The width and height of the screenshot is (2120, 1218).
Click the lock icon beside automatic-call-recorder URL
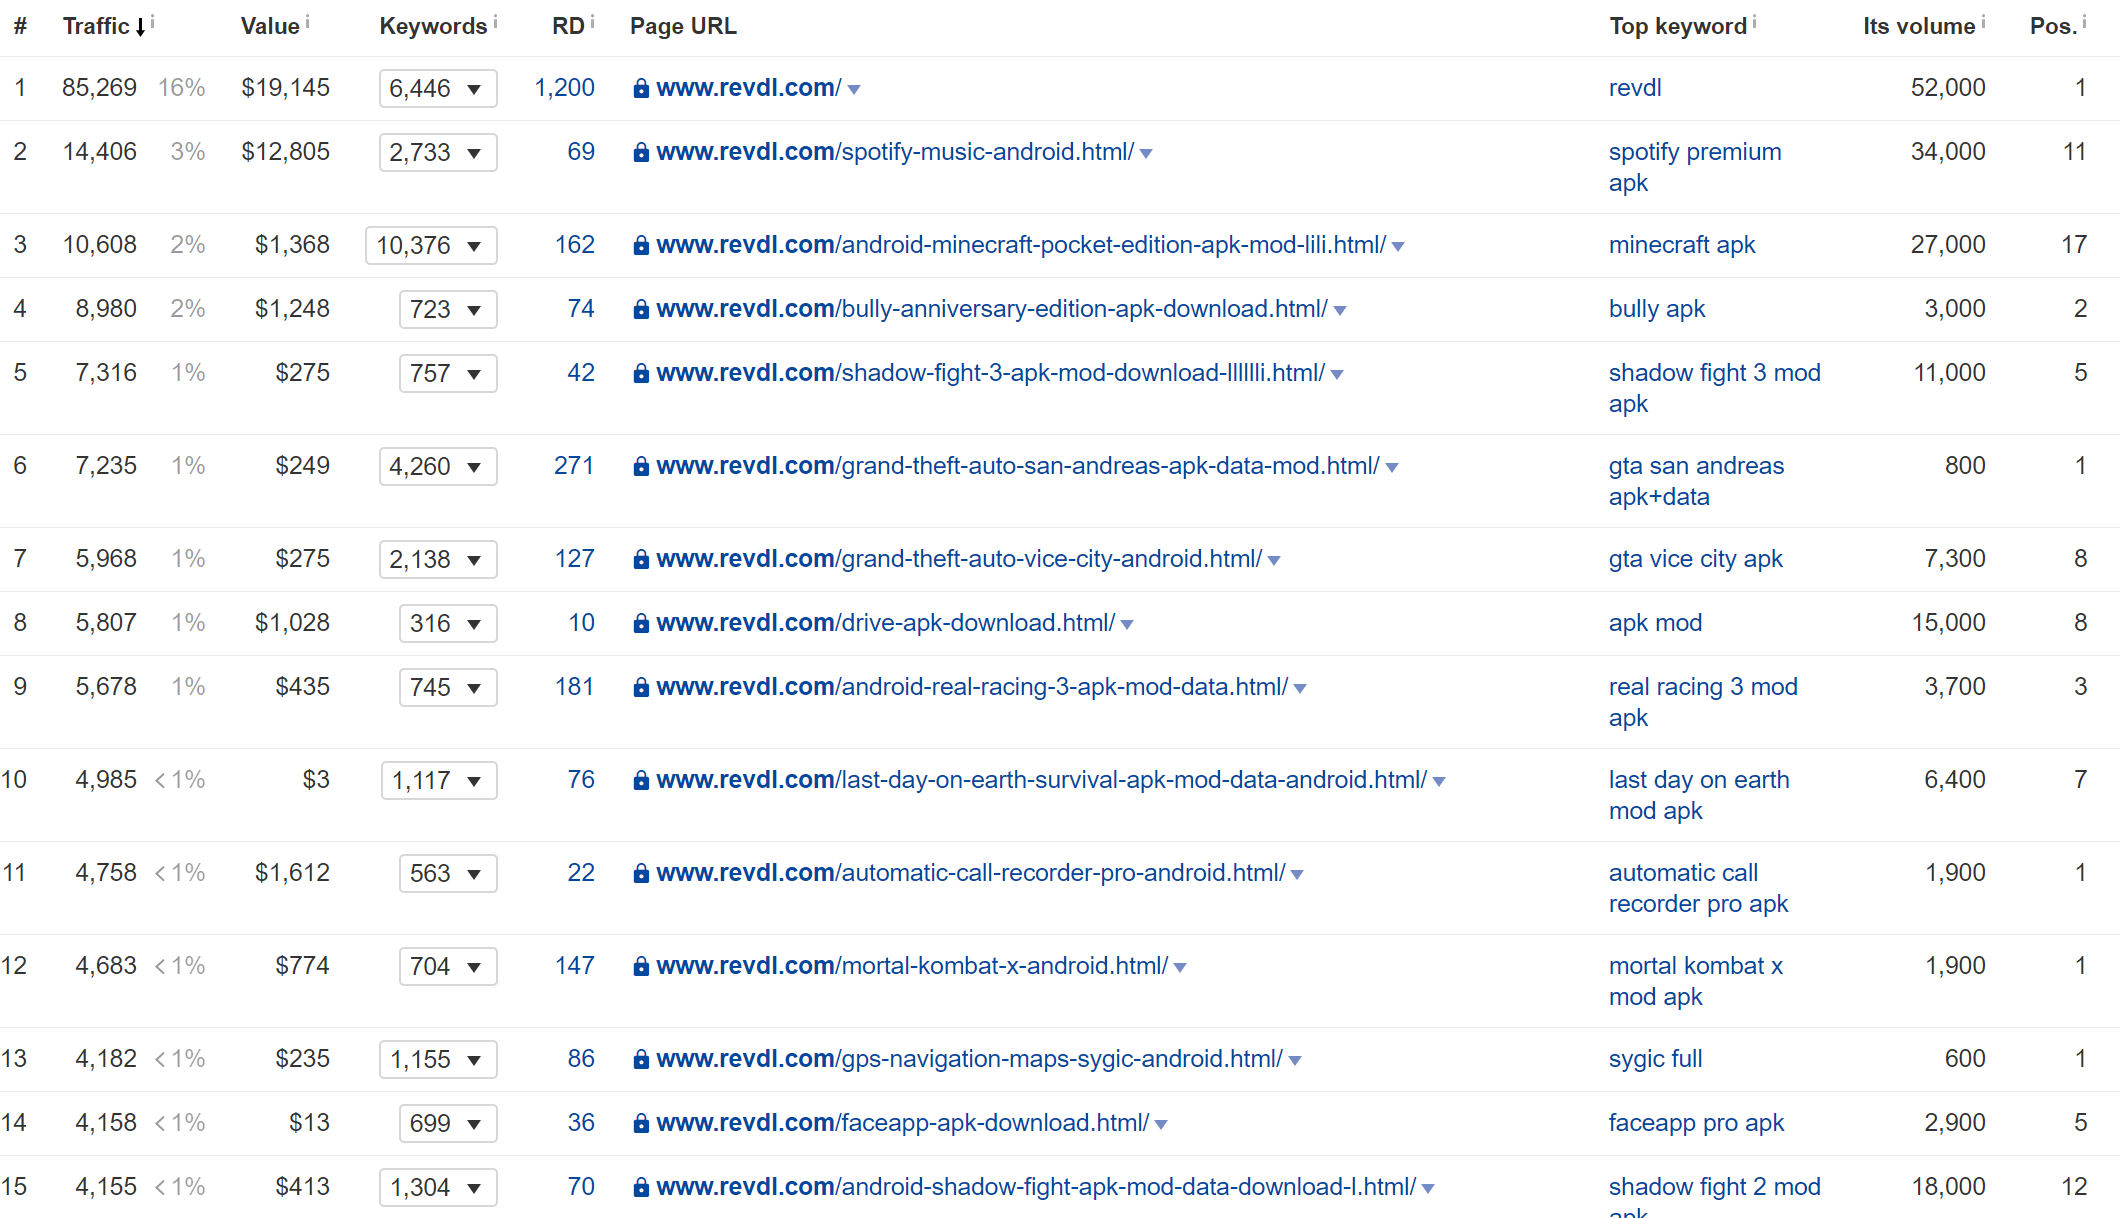641,874
